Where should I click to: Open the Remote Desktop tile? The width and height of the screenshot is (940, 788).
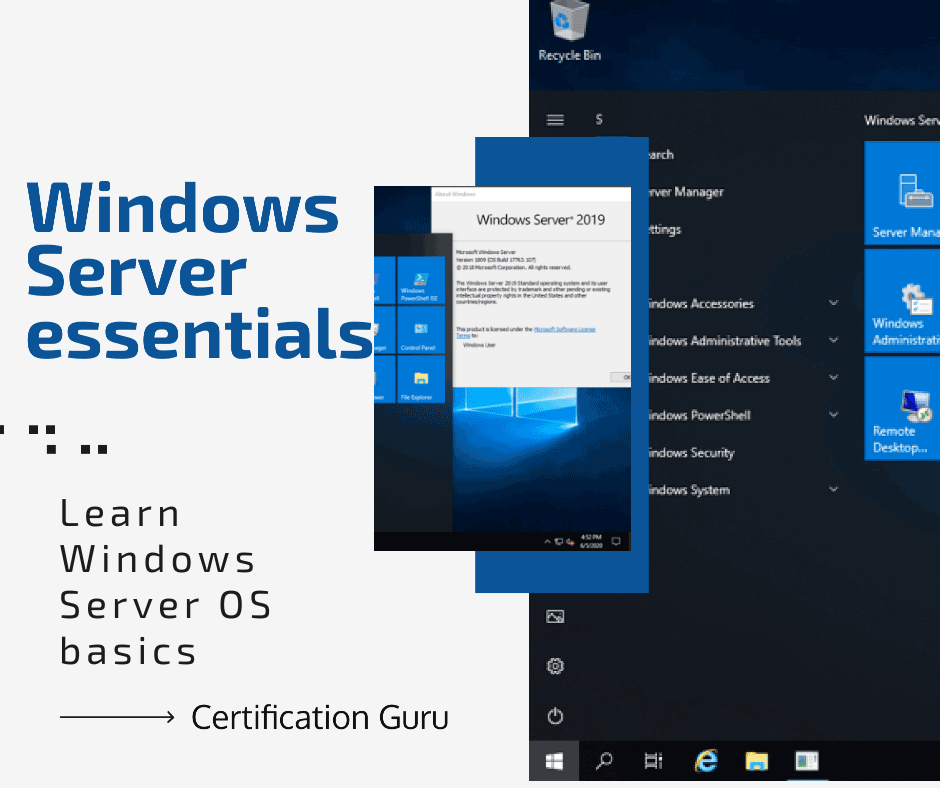point(902,409)
